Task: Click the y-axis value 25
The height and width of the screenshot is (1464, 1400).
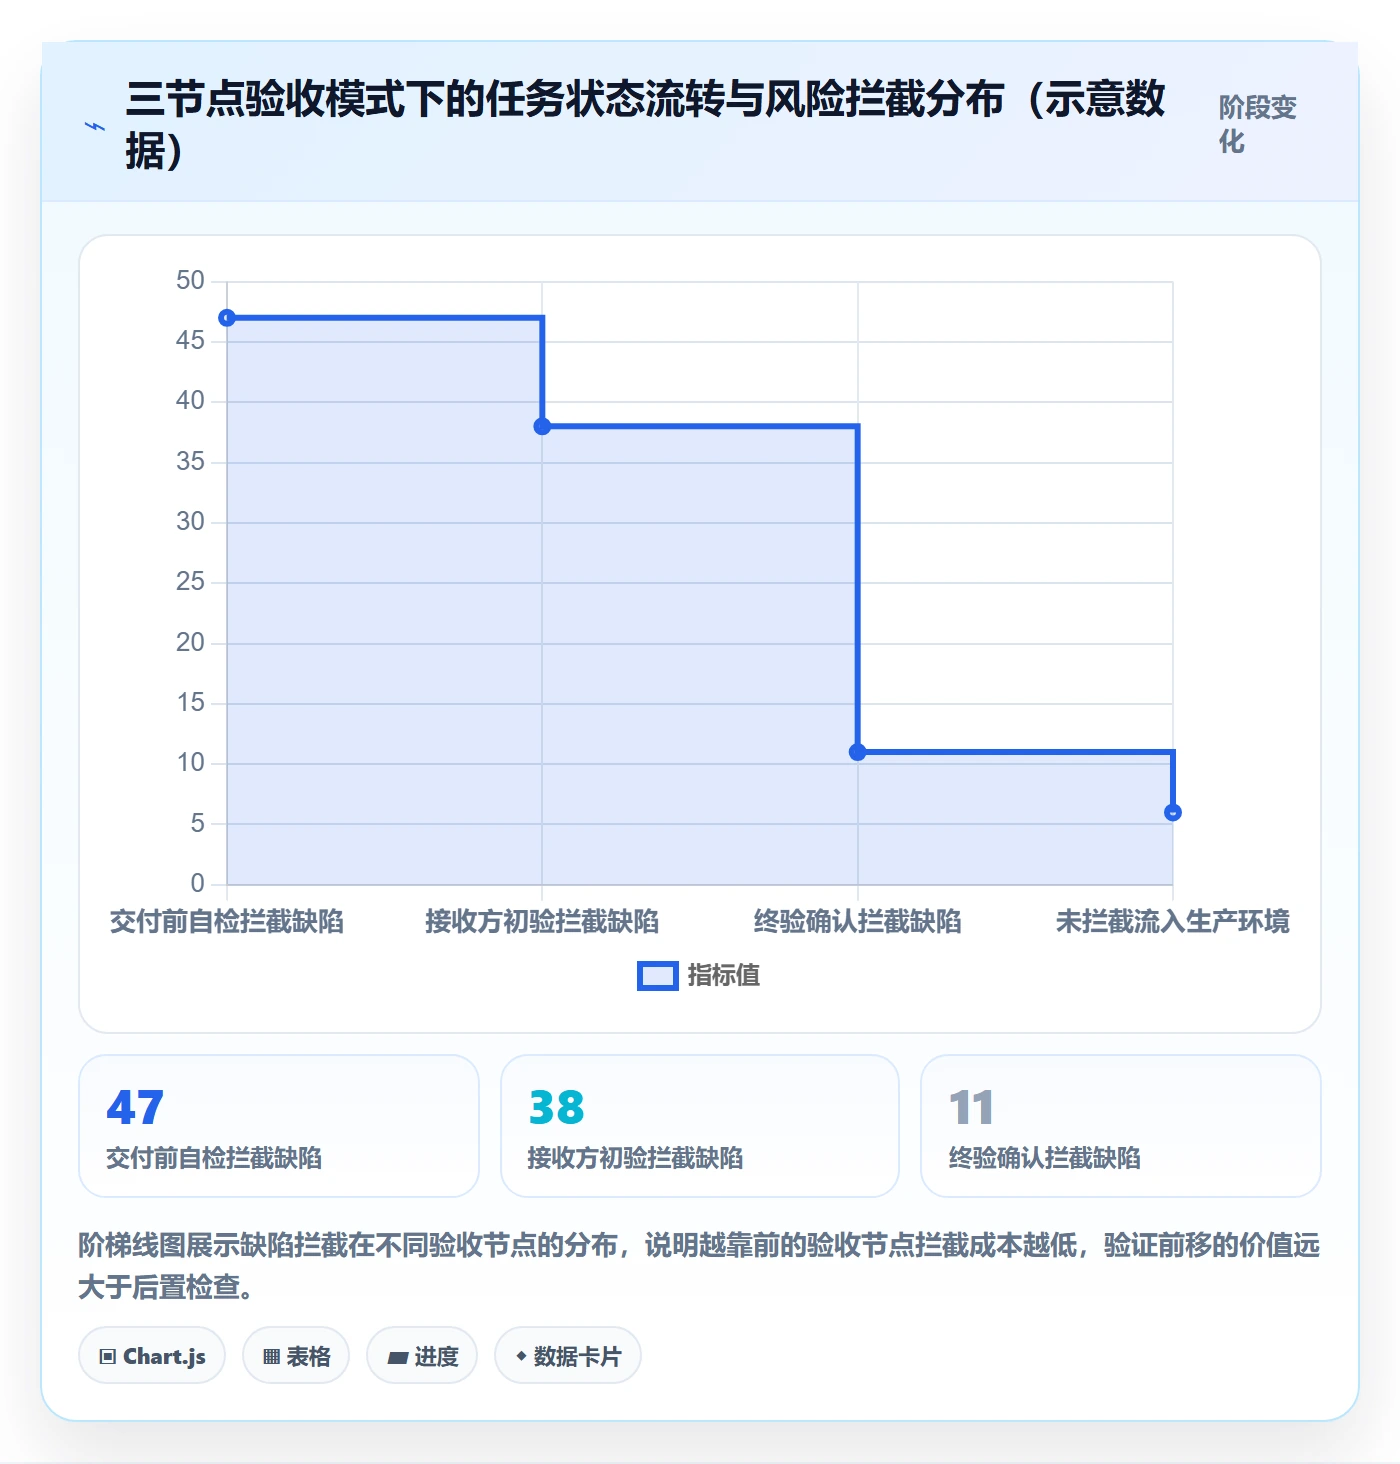Action: tap(190, 582)
